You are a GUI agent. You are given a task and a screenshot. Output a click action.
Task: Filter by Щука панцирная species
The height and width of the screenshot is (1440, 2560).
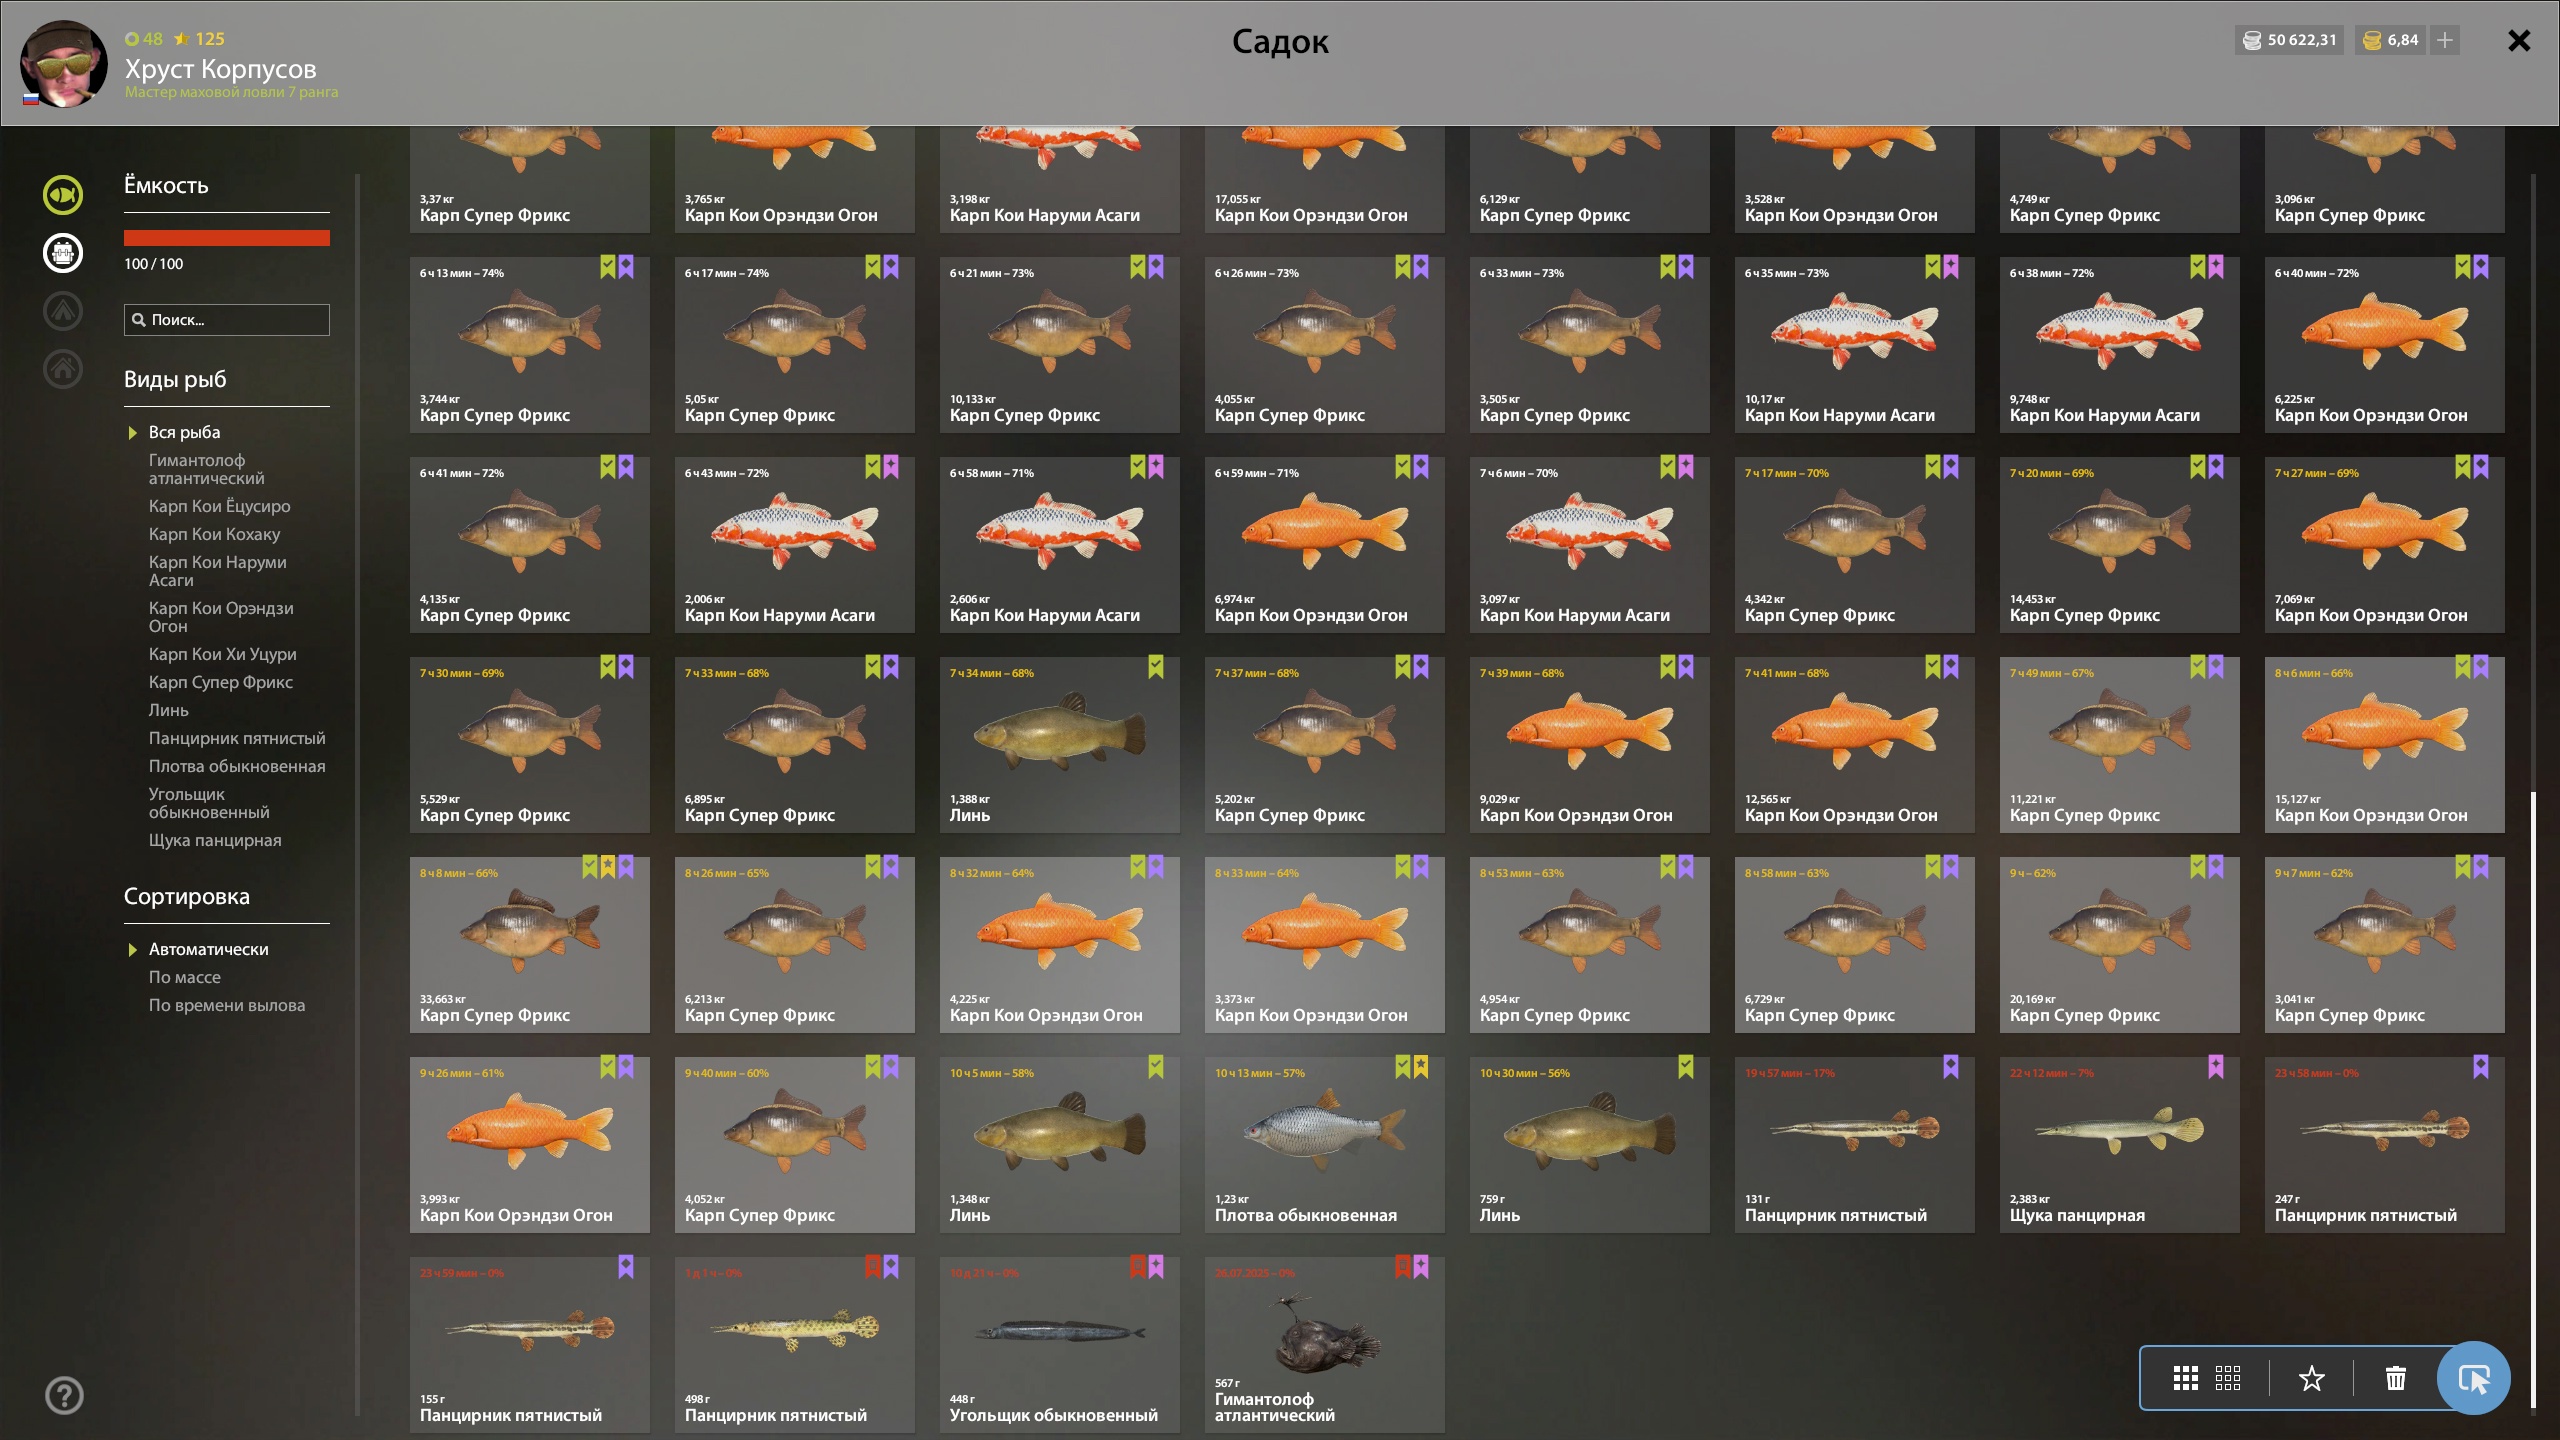215,840
